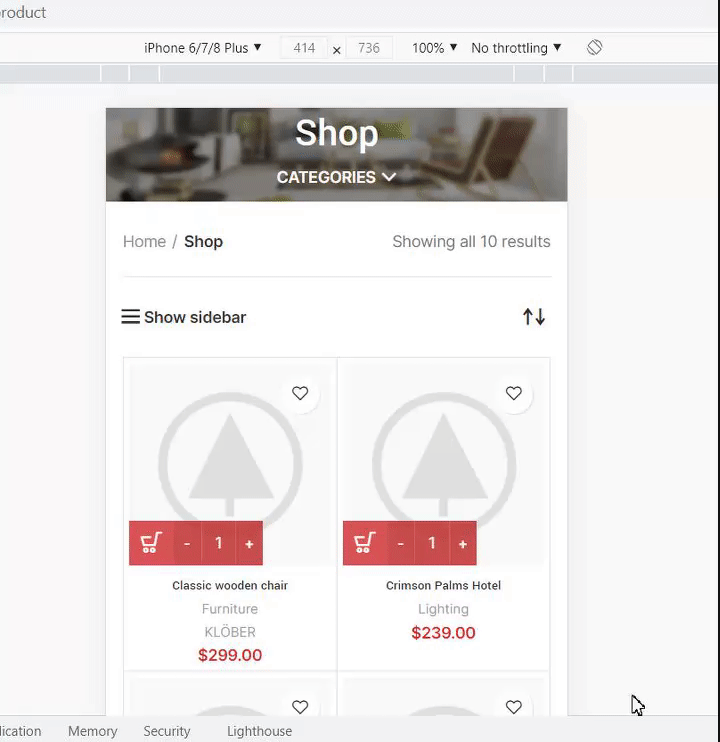Open the Show sidebar hamburger button
This screenshot has width=720, height=742.
point(184,317)
